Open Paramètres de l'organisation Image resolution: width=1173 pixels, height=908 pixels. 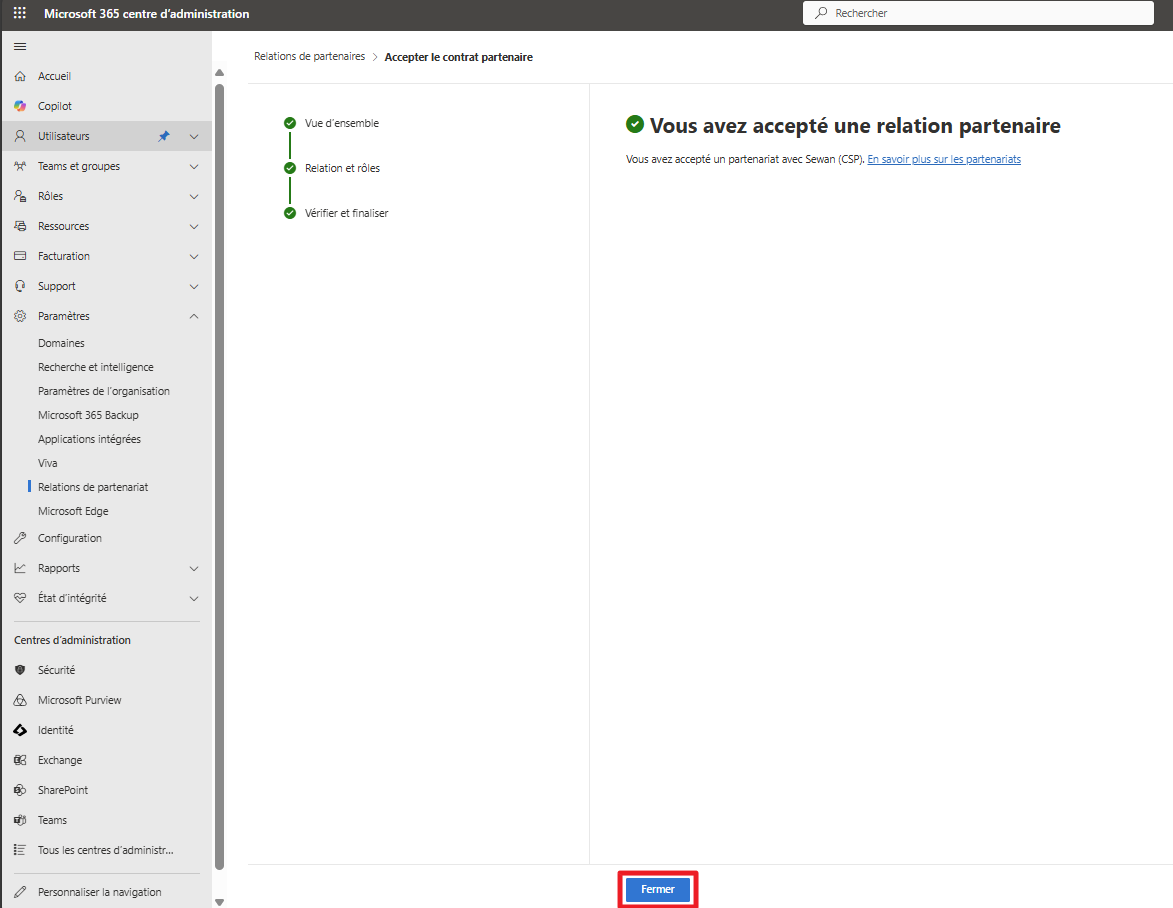[x=104, y=391]
